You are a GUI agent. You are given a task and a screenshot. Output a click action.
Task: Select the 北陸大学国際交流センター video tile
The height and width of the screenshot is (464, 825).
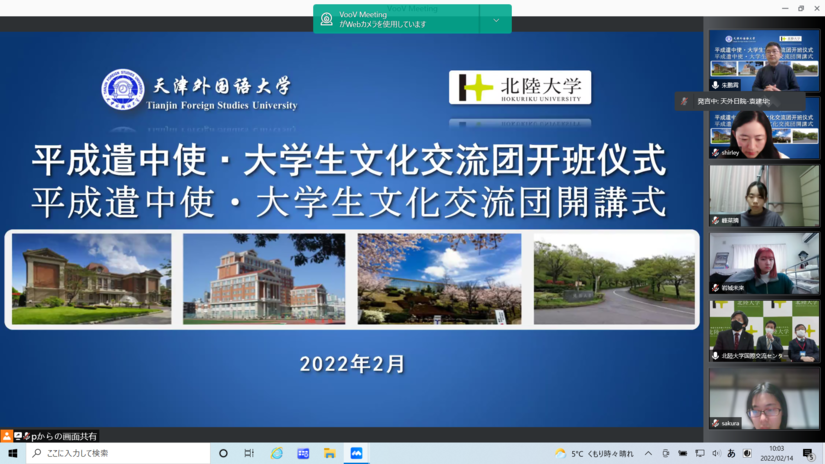point(764,331)
